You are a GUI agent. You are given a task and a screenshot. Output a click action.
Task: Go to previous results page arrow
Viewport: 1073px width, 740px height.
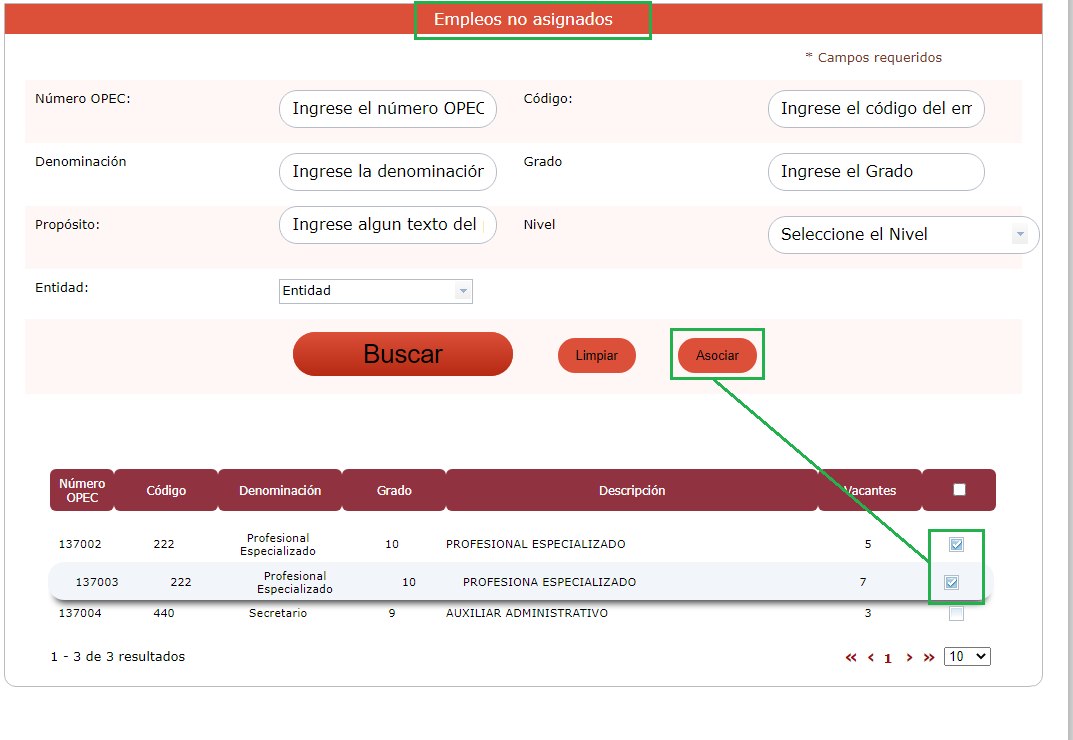tap(871, 658)
